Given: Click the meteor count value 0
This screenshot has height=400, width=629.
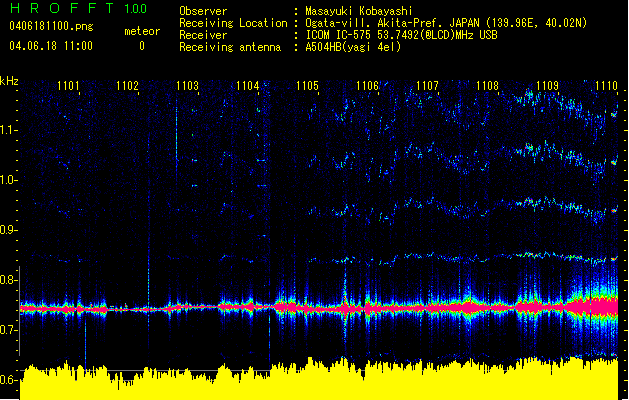Looking at the screenshot, I should coord(142,46).
